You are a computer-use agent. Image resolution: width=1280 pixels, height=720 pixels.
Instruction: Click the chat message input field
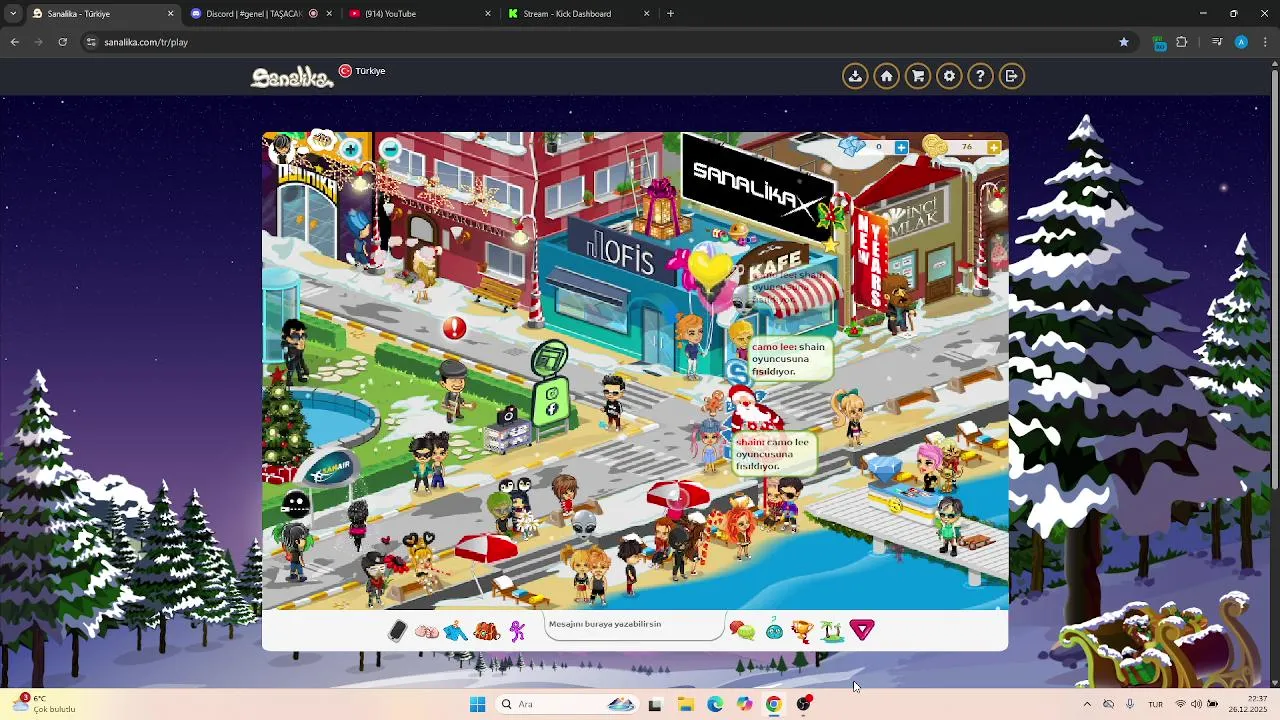tap(635, 626)
